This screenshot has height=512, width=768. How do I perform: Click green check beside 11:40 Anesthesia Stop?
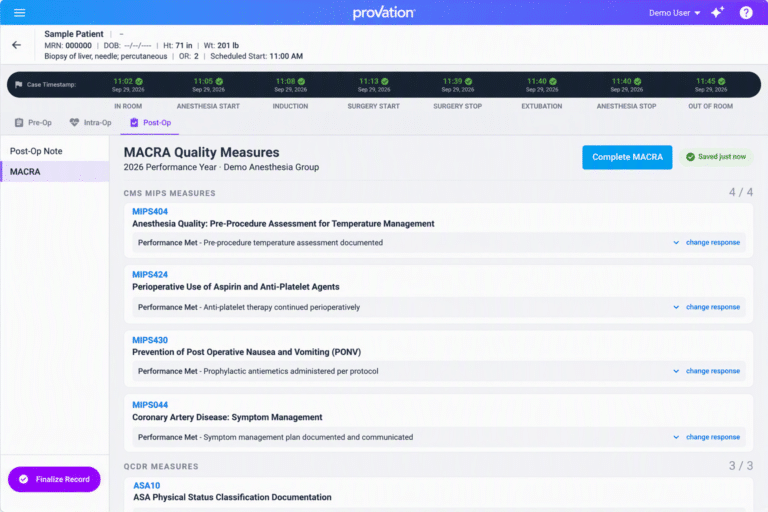pos(638,81)
